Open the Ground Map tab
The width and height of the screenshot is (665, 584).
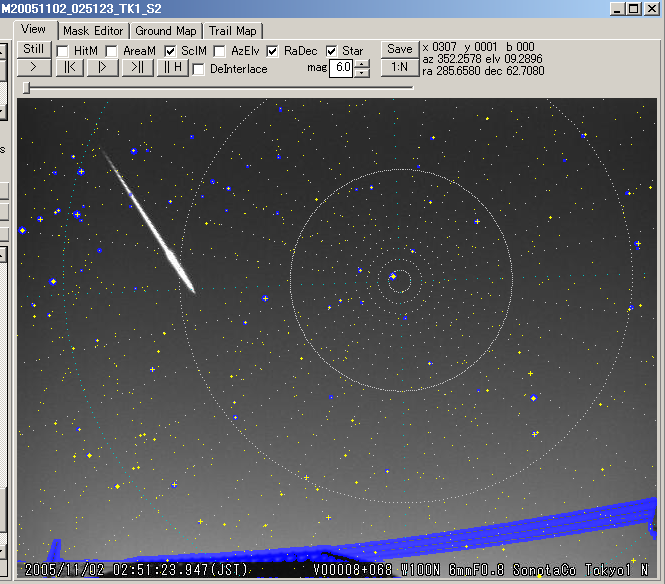167,31
